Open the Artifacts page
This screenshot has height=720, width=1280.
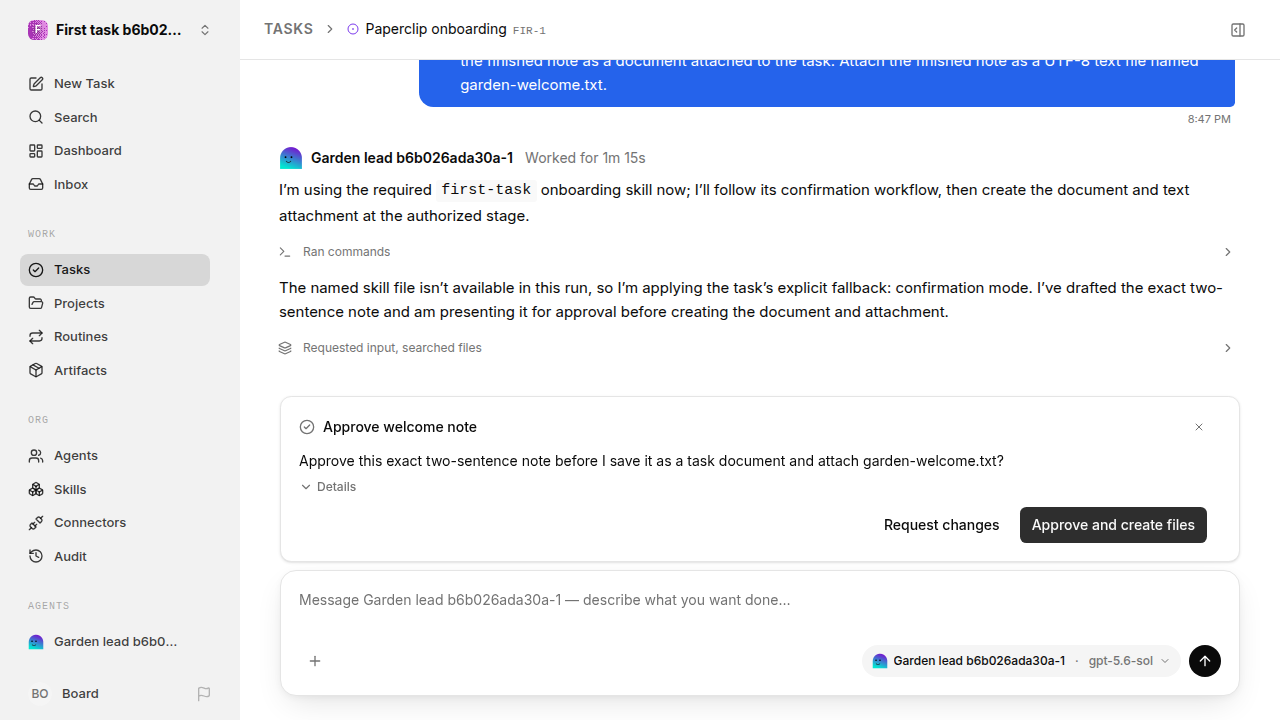[x=115, y=370]
